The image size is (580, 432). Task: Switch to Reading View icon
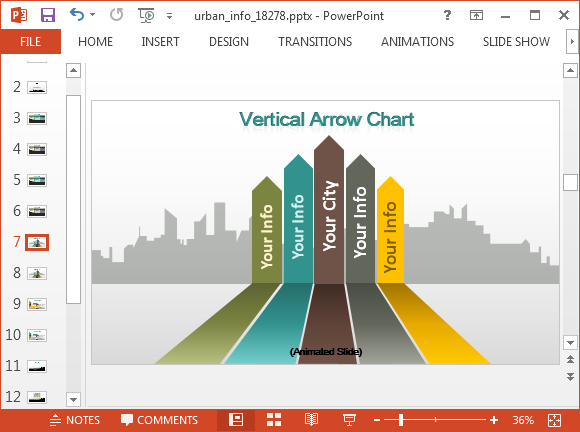pyautogui.click(x=311, y=420)
